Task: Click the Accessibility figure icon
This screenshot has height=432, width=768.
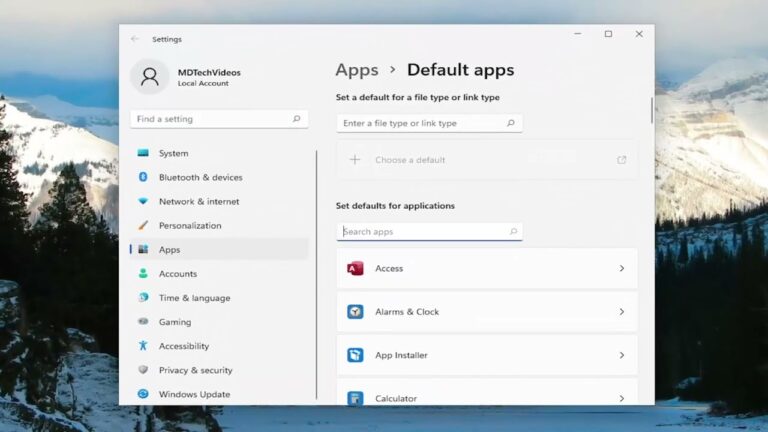Action: click(x=143, y=346)
